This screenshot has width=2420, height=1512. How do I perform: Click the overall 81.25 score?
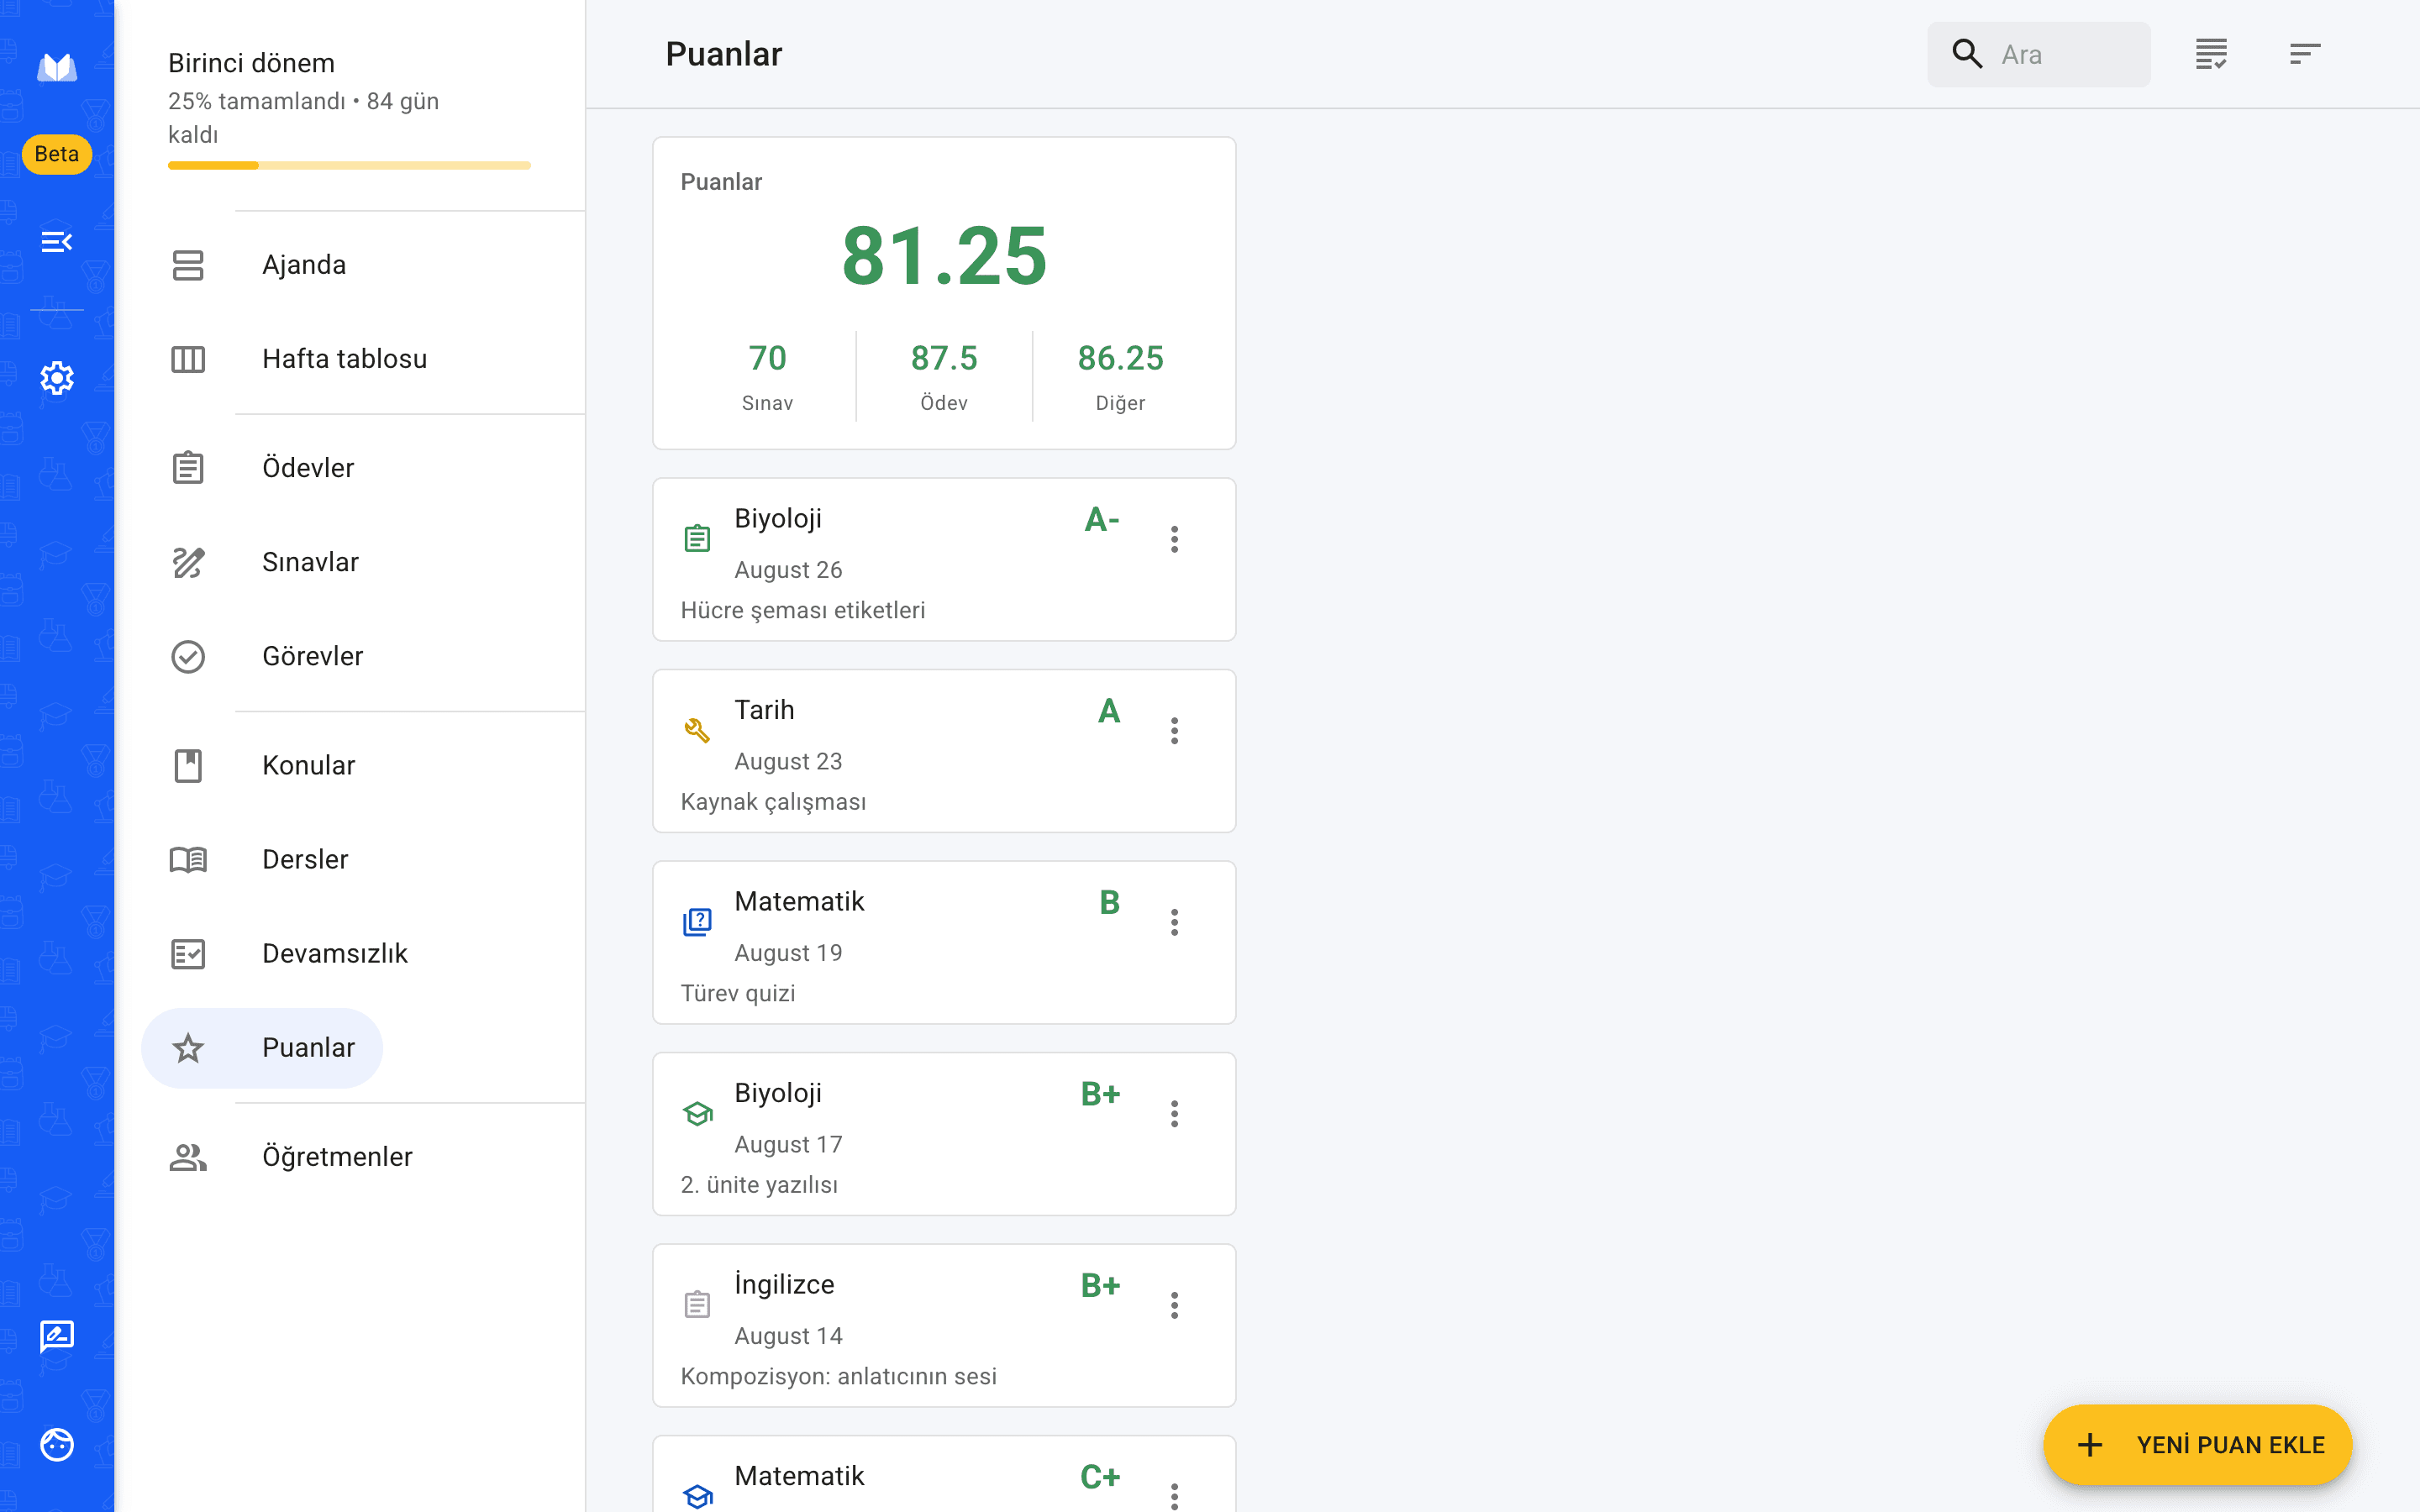(x=944, y=256)
